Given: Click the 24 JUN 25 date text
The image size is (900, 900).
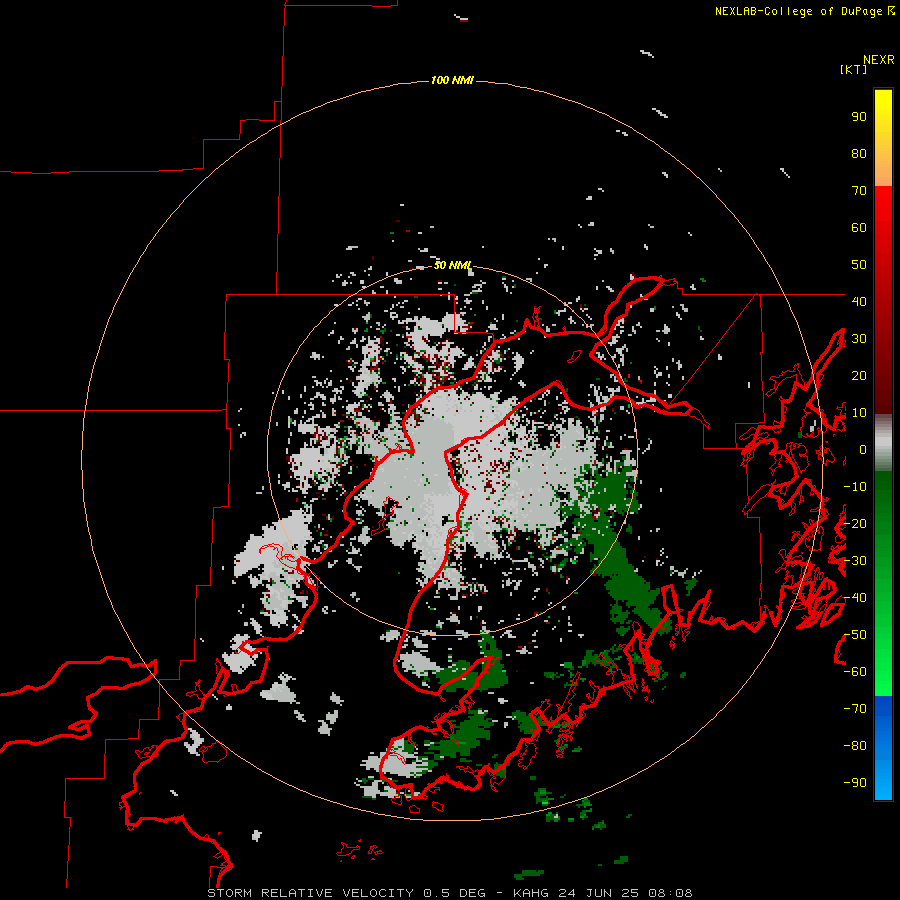Looking at the screenshot, I should [599, 893].
